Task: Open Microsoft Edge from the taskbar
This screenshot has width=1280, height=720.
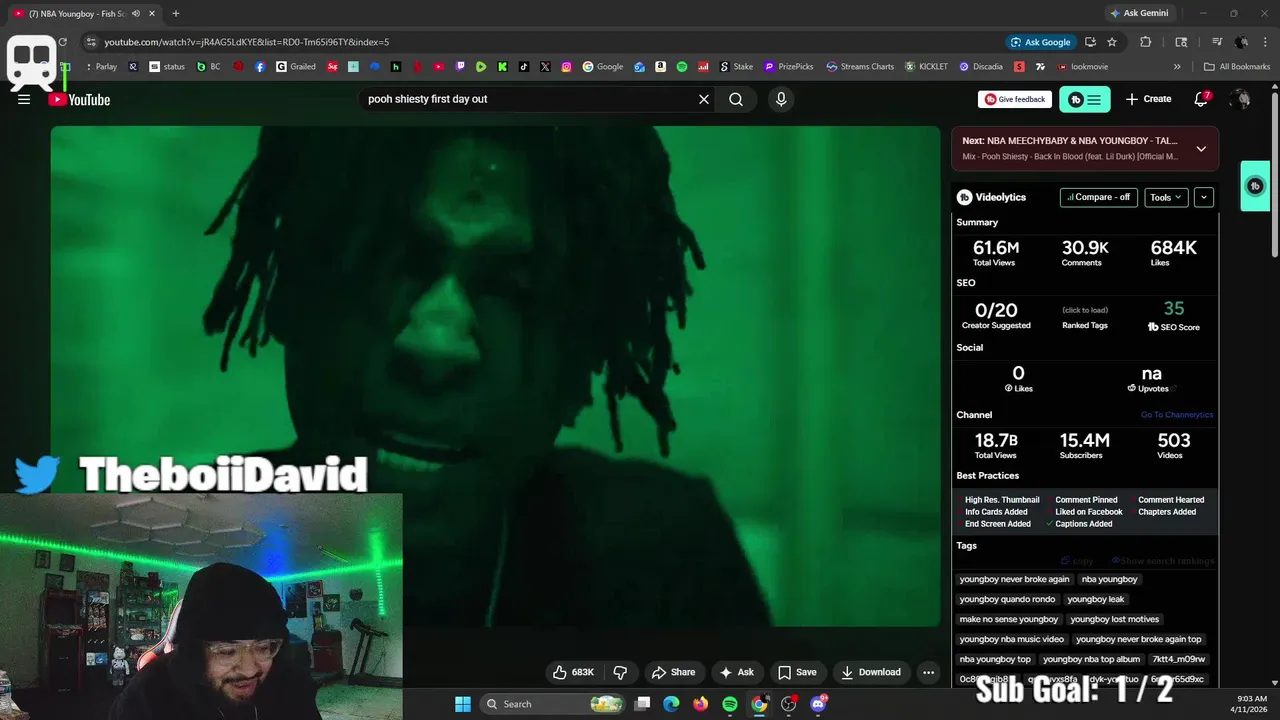Action: (672, 704)
